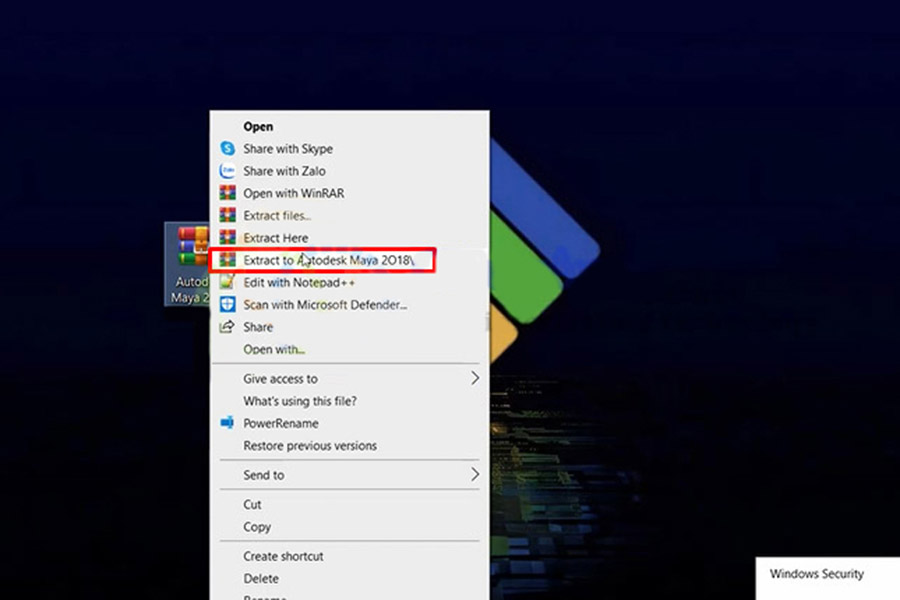Expand the Give access to submenu arrow
This screenshot has height=600, width=900.
pos(475,378)
